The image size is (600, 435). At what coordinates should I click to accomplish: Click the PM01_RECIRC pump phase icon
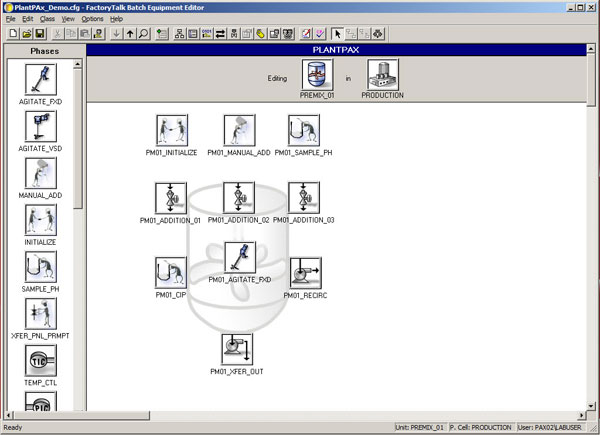[x=305, y=273]
